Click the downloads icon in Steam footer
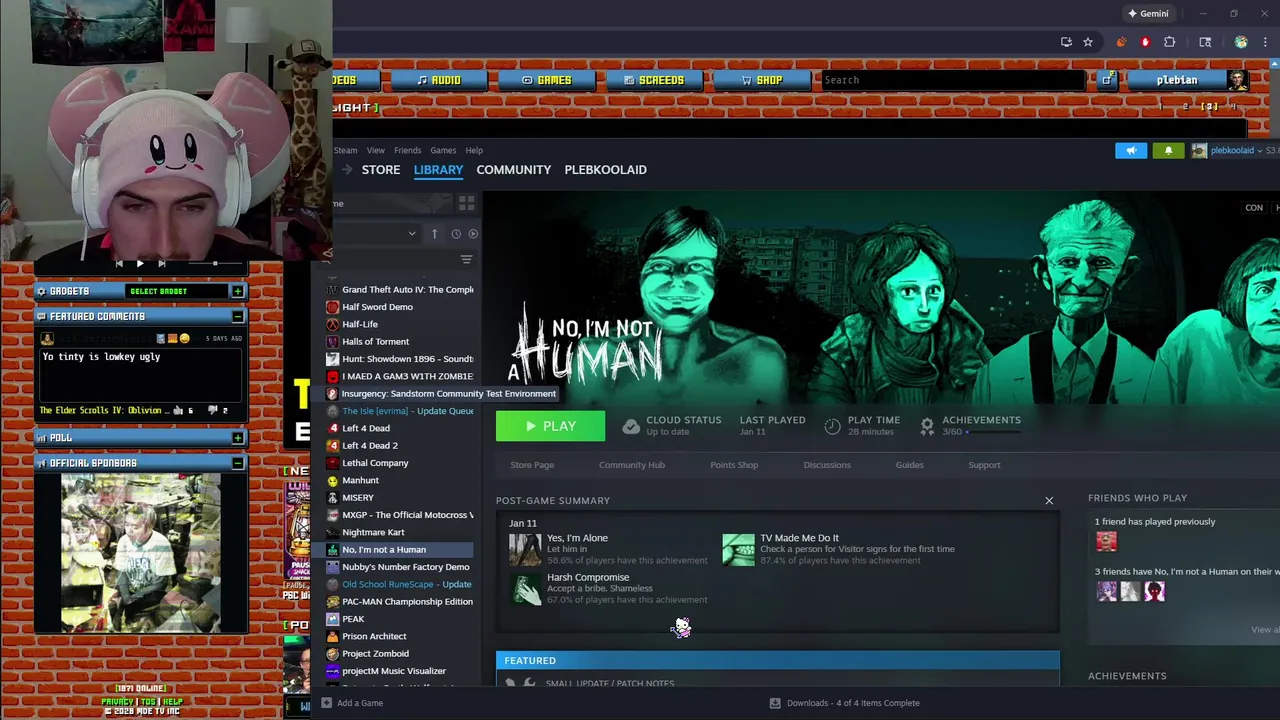This screenshot has height=720, width=1280. tap(774, 703)
